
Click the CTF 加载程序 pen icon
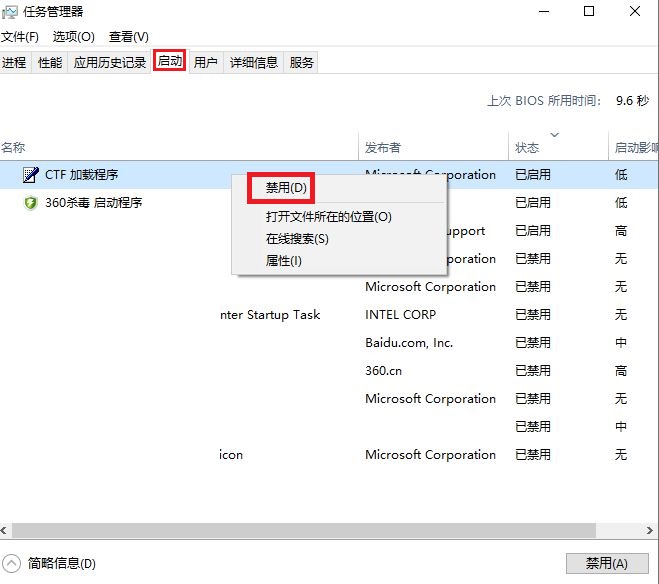(x=30, y=175)
